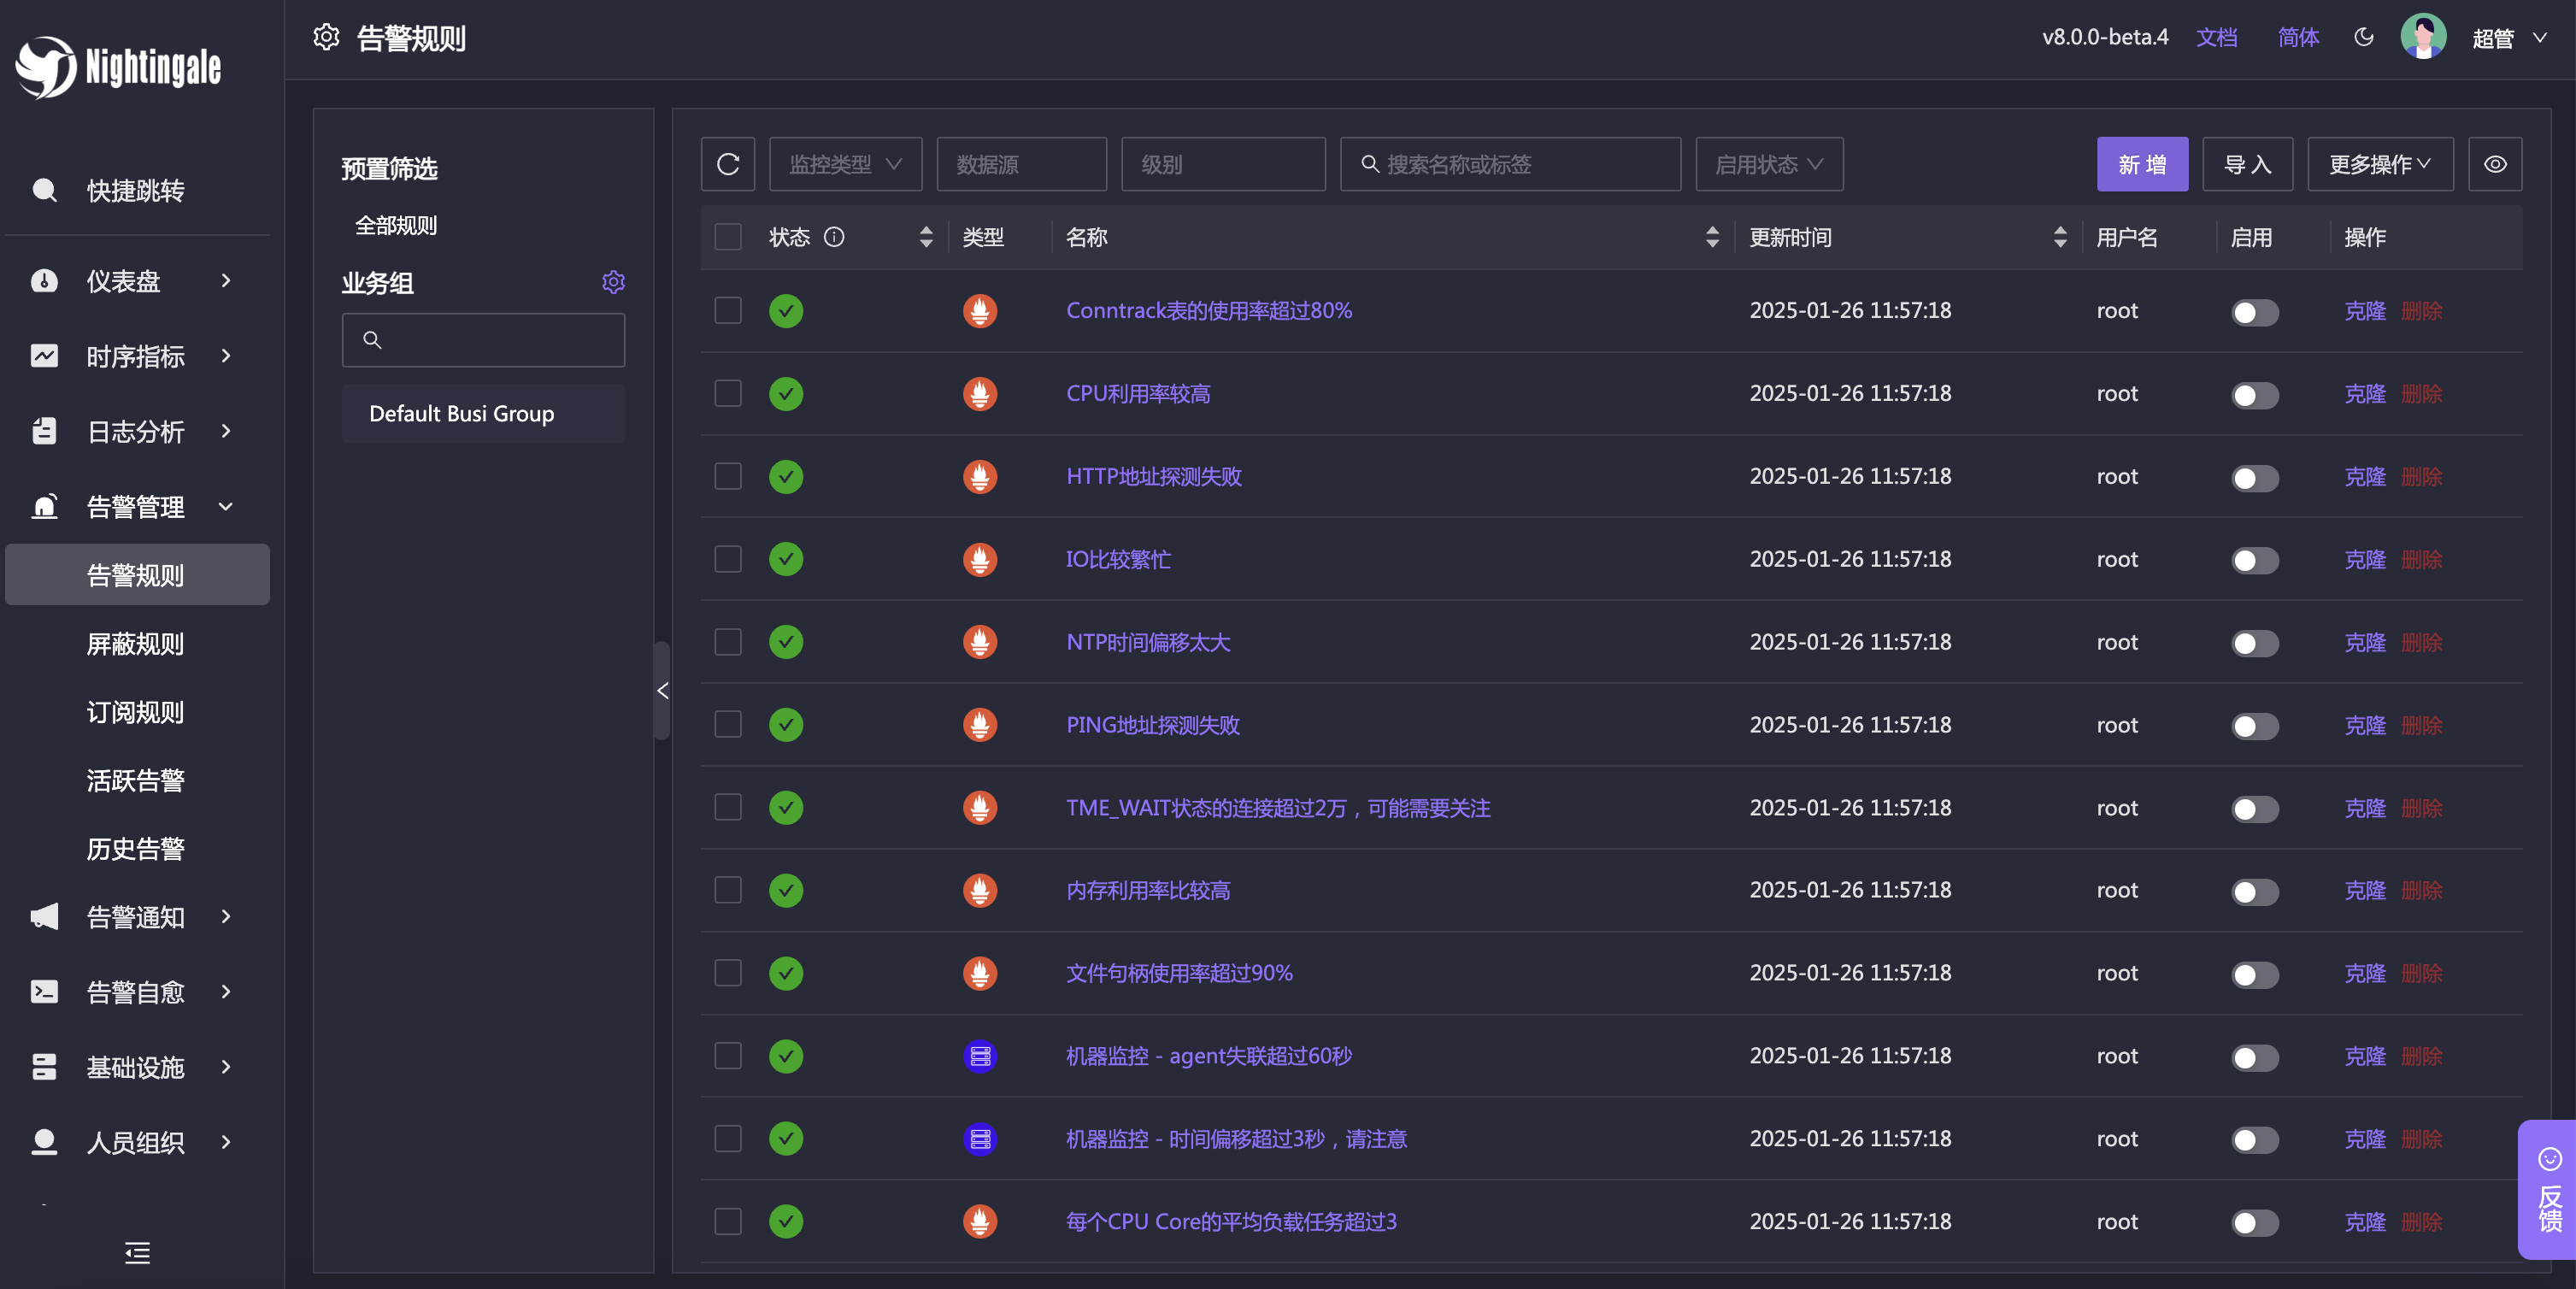Expand the 时序指标 sidebar menu
The image size is (2576, 1289).
click(137, 356)
